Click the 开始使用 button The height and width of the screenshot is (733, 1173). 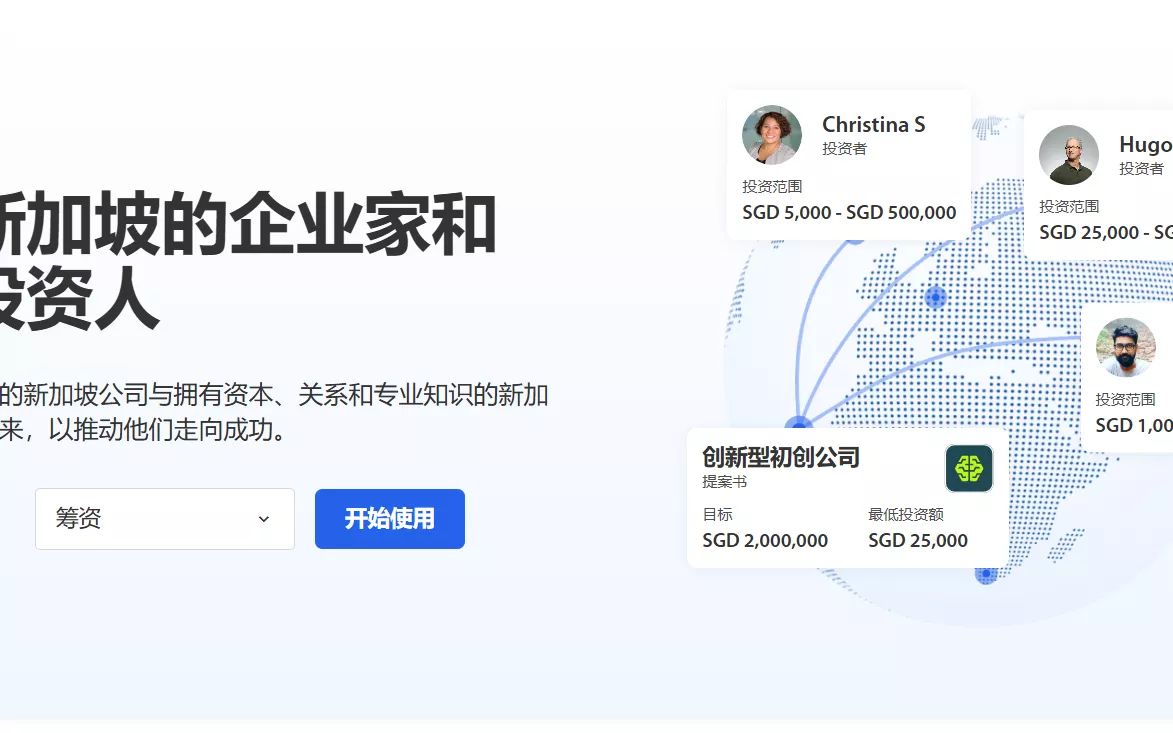tap(390, 519)
